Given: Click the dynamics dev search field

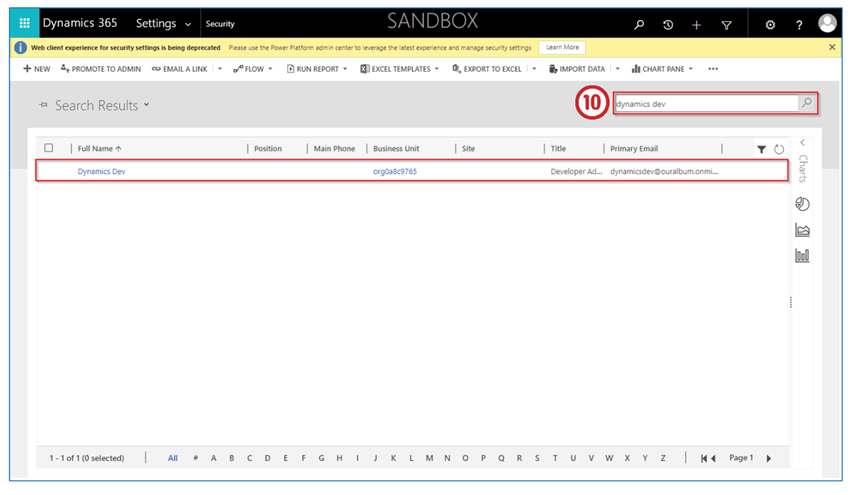Looking at the screenshot, I should [704, 103].
